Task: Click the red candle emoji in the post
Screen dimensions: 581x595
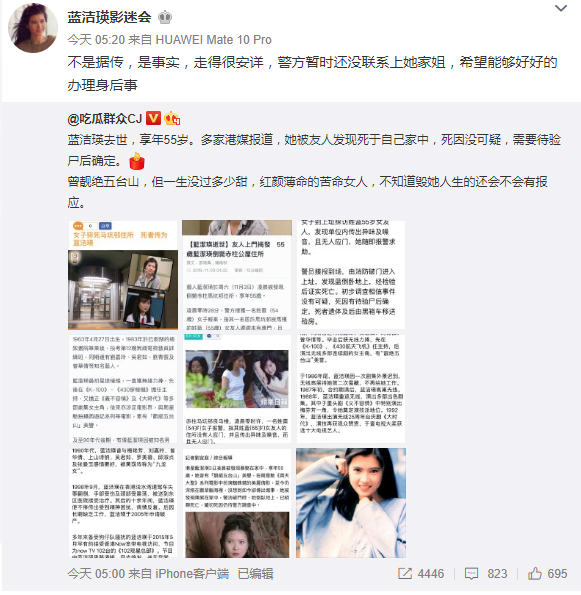Action: 137,161
